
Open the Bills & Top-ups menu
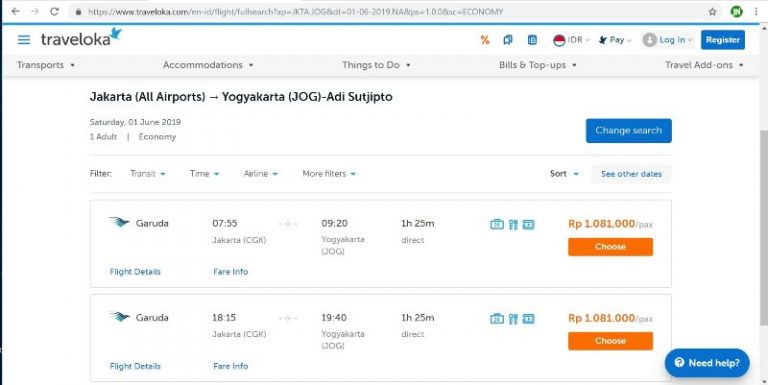[538, 65]
